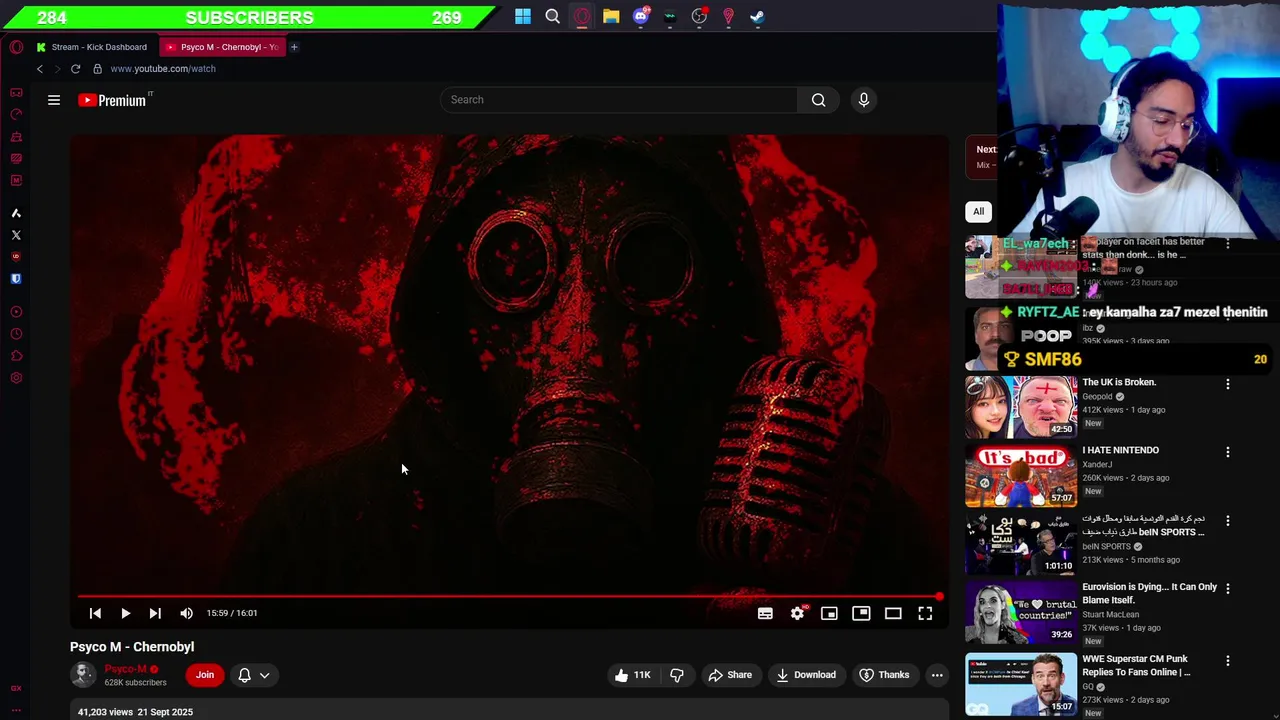Screen dimensions: 1280x720
Task: Open History clock icon in sidebar
Action: coord(16,334)
